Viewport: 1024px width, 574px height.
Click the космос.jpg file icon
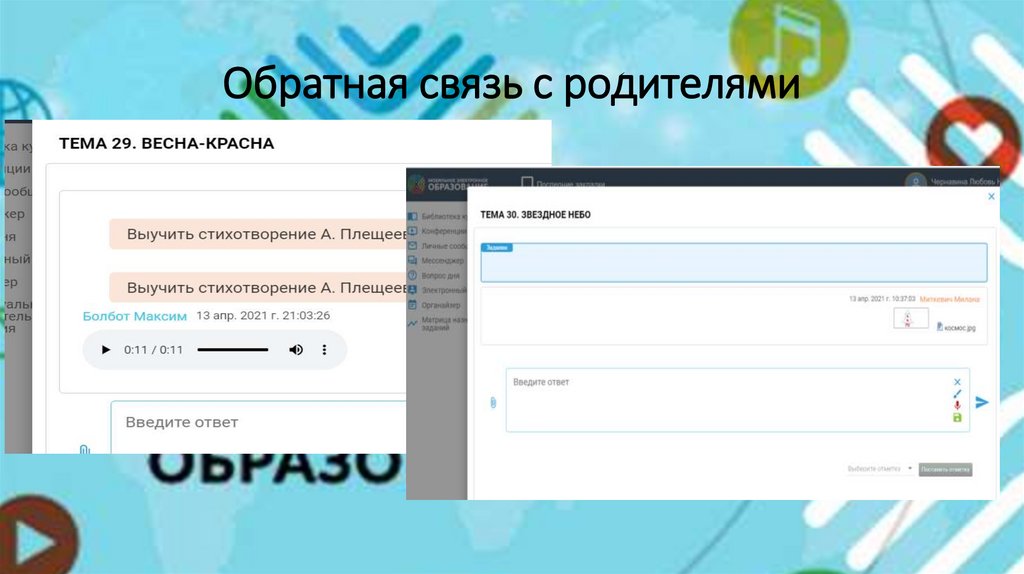940,327
